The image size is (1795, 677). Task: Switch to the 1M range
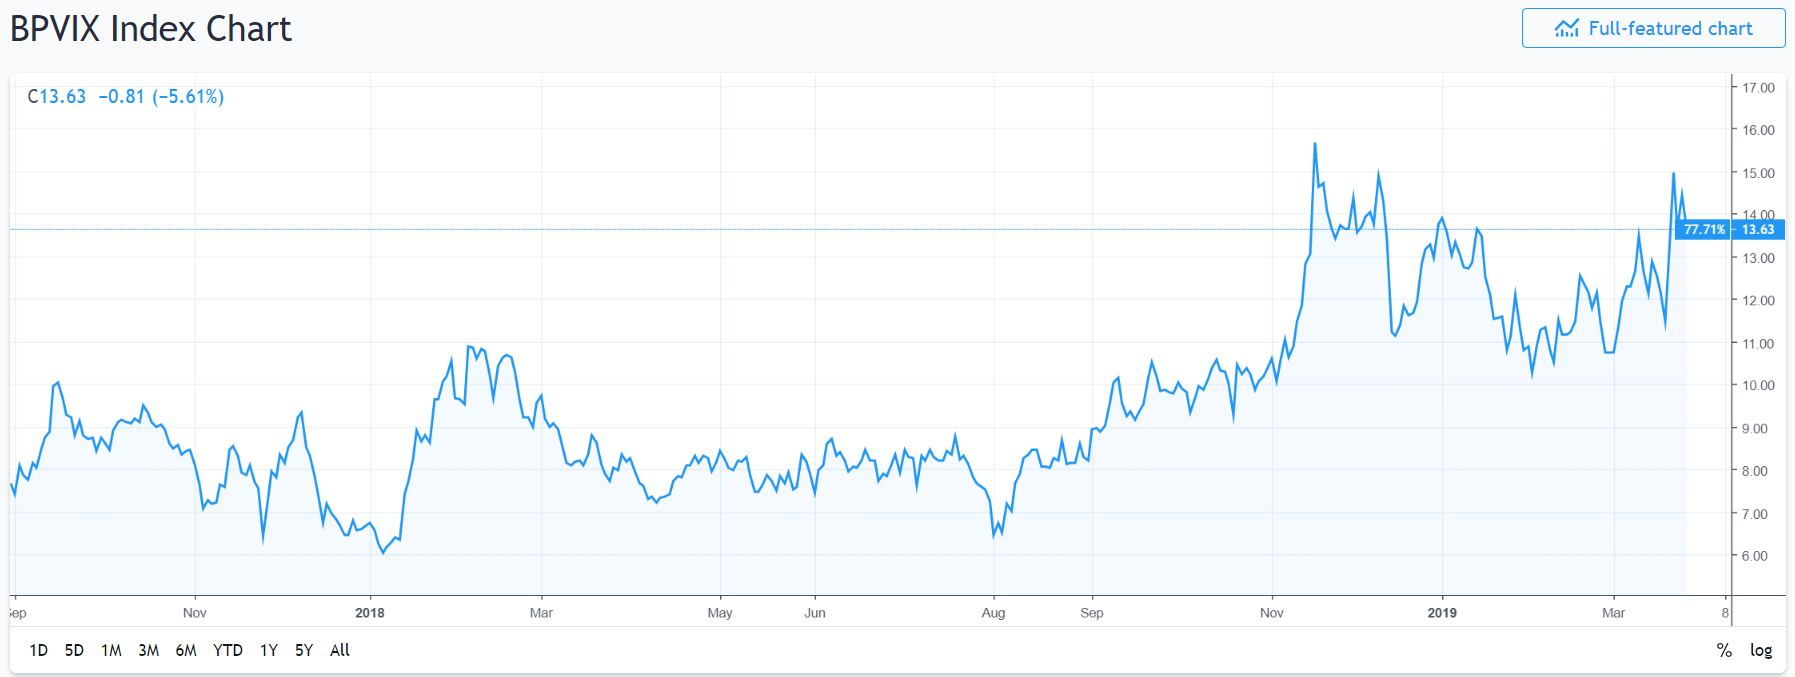tap(111, 650)
